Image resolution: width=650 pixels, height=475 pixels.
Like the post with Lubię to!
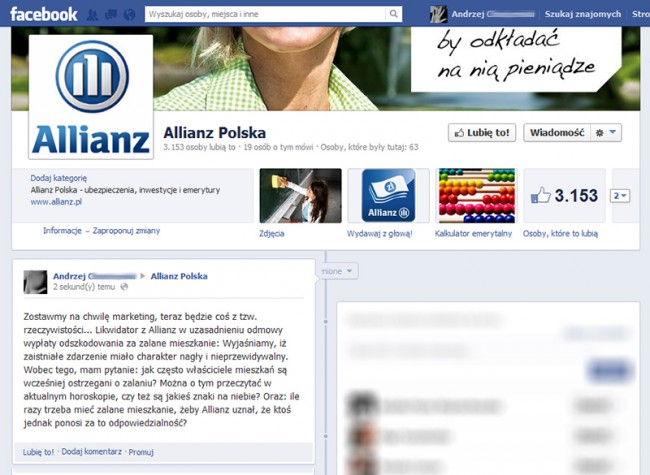pos(38,452)
